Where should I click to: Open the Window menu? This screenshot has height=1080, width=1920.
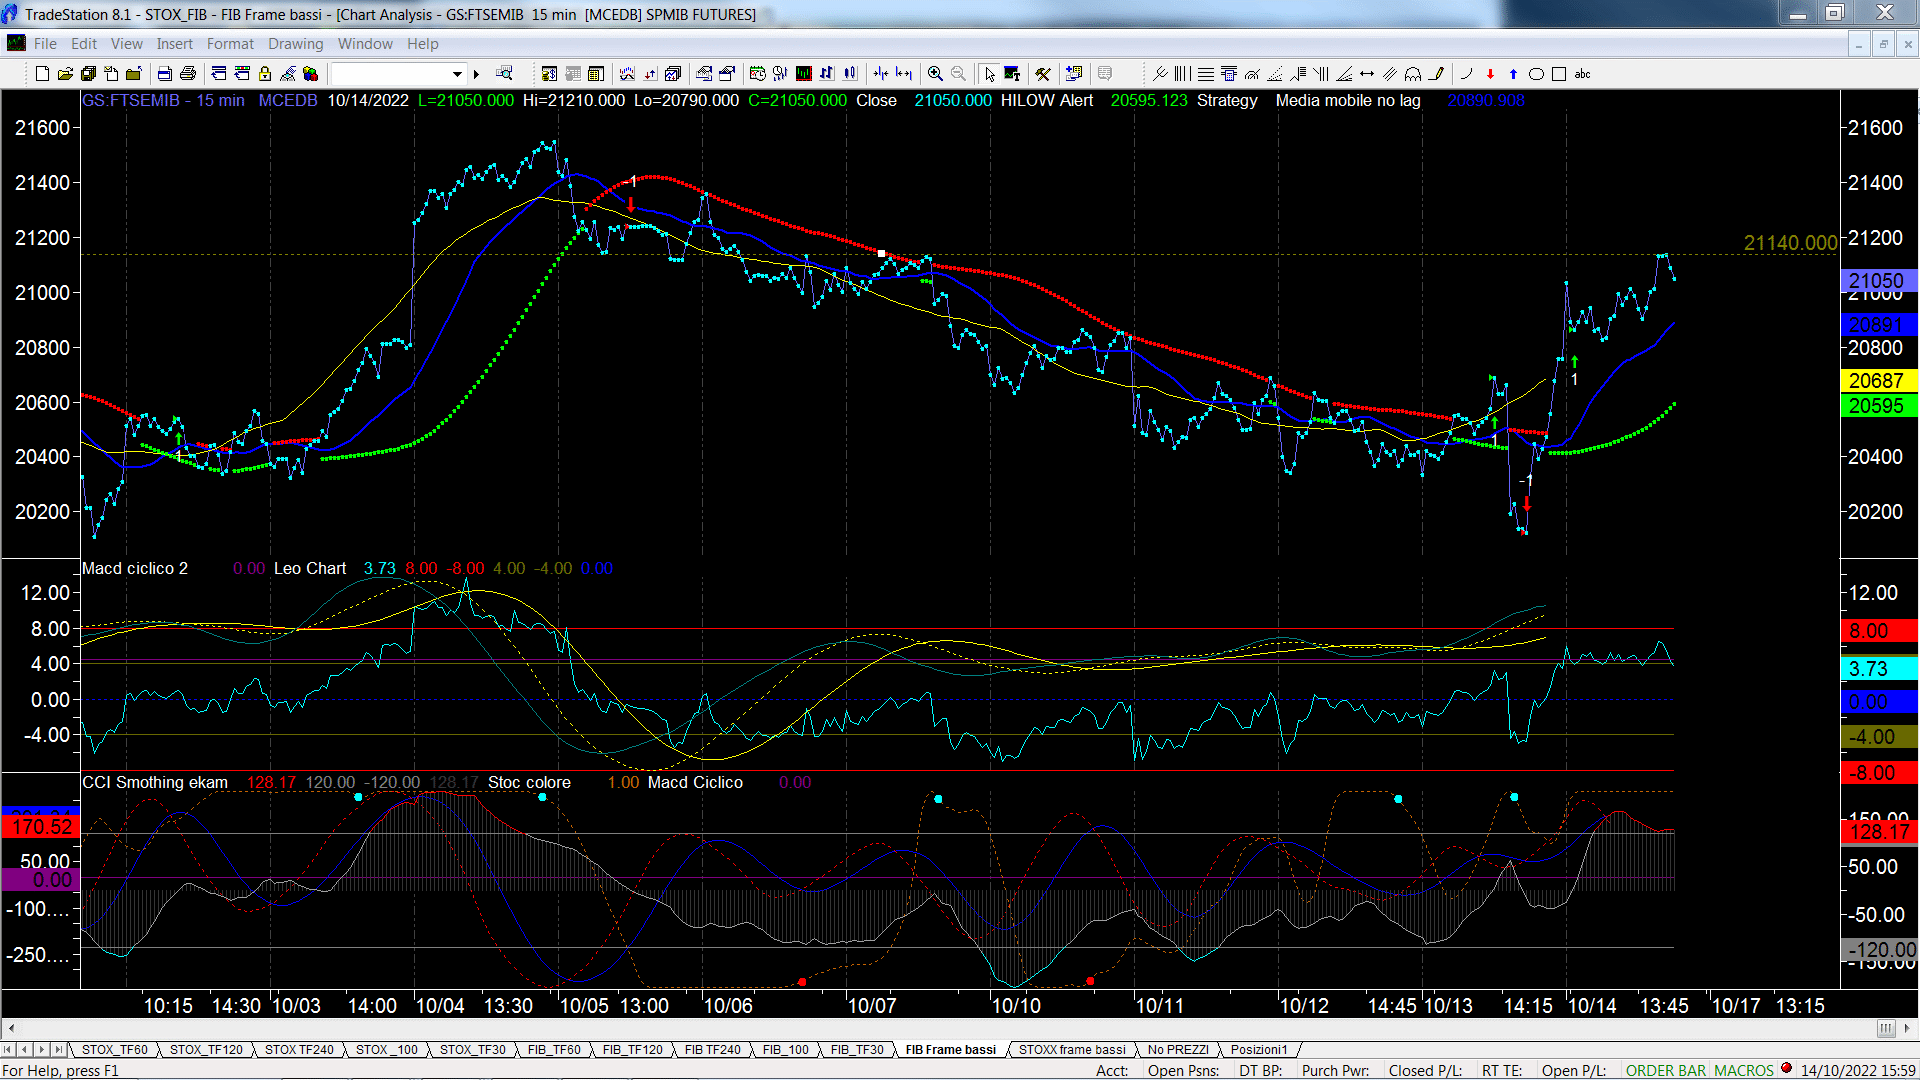(x=365, y=44)
